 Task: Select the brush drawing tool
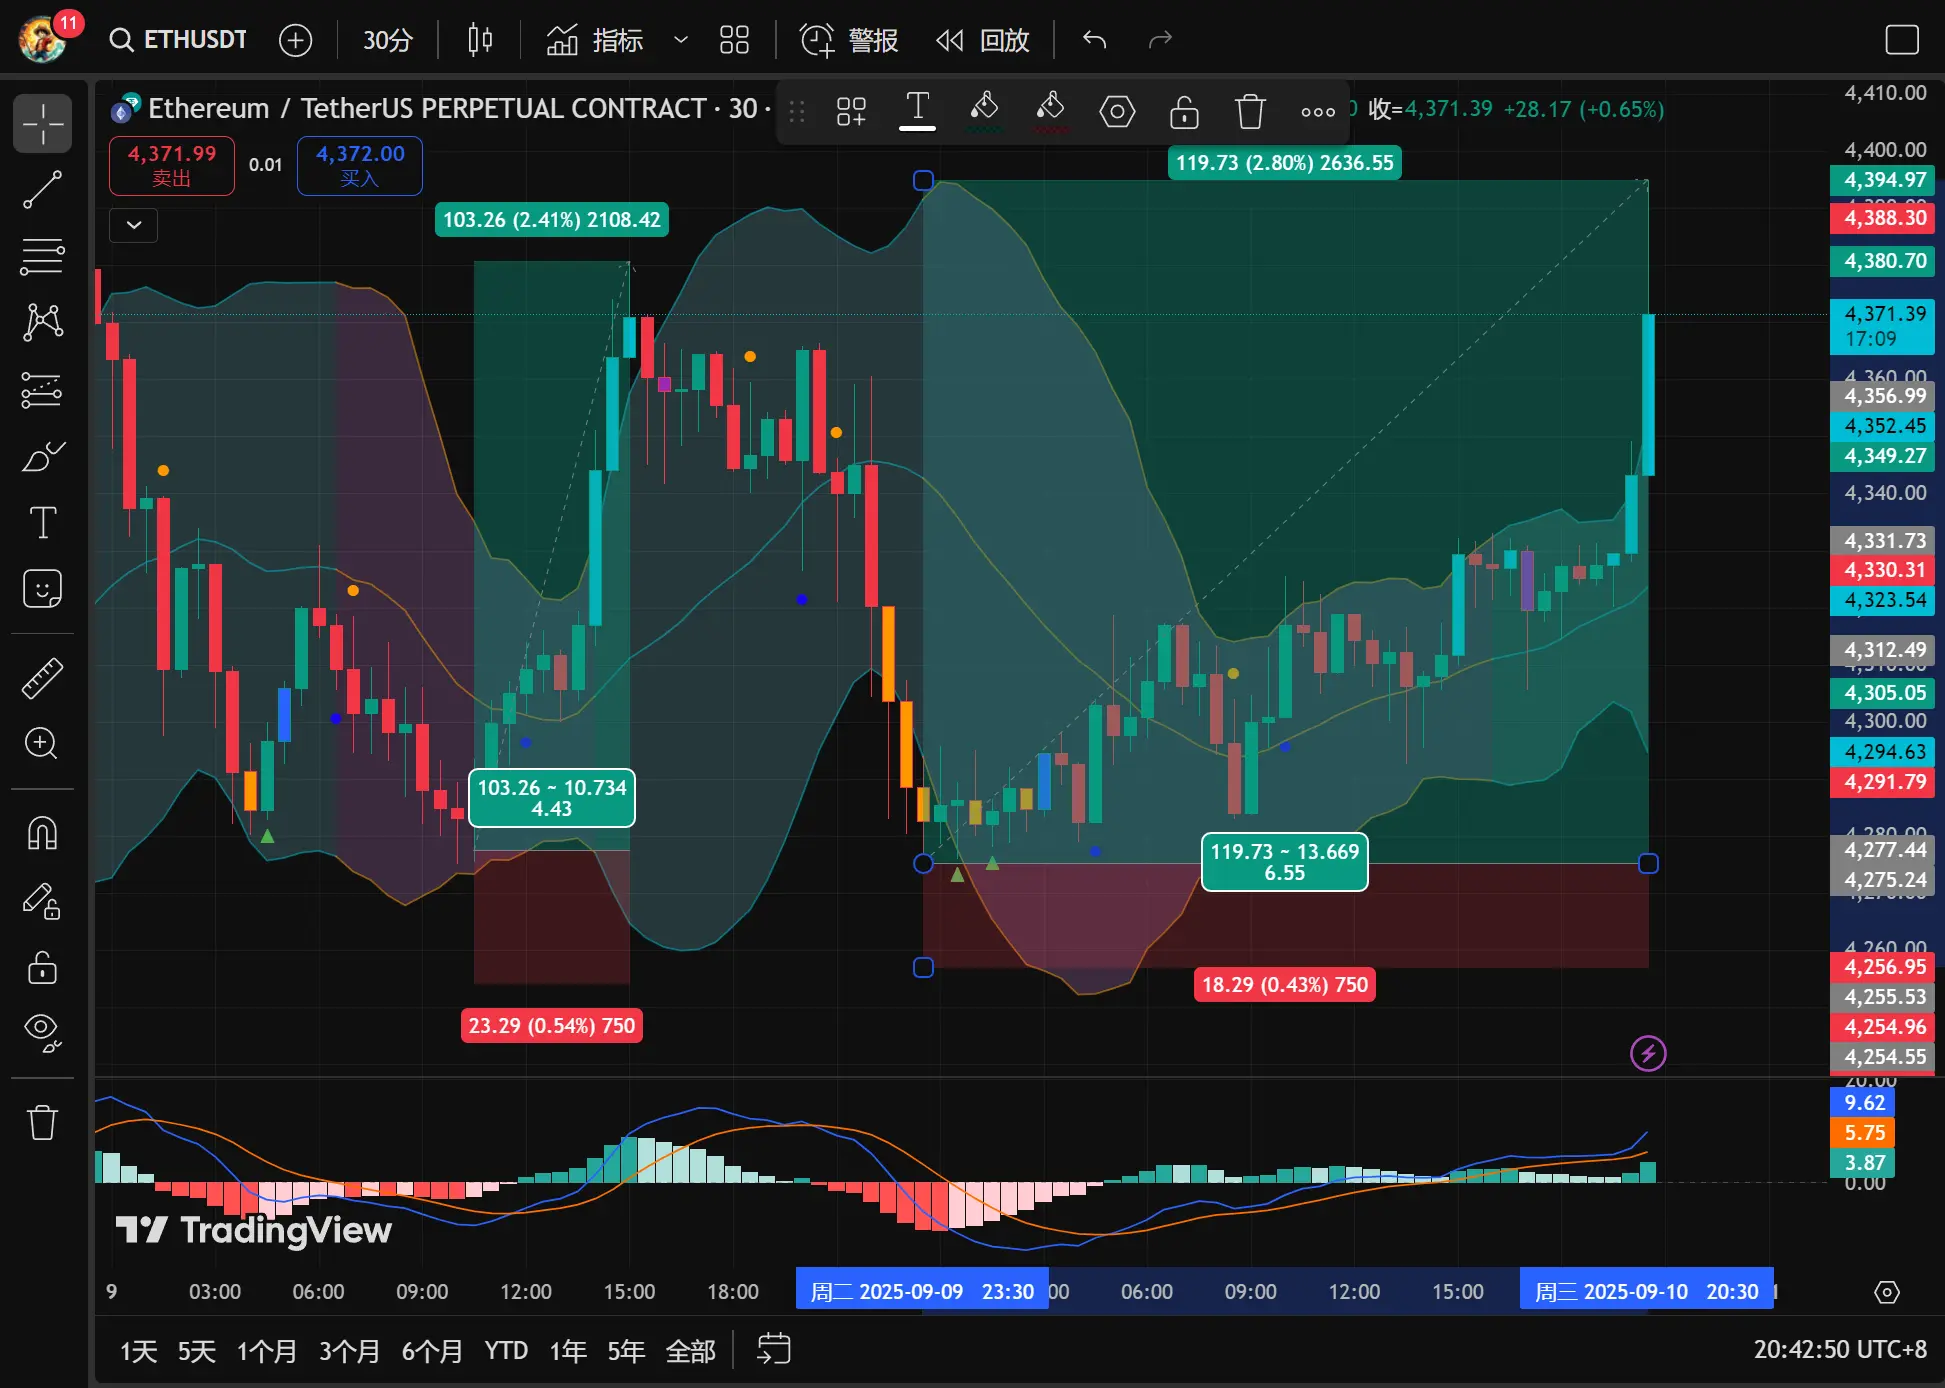click(x=42, y=456)
